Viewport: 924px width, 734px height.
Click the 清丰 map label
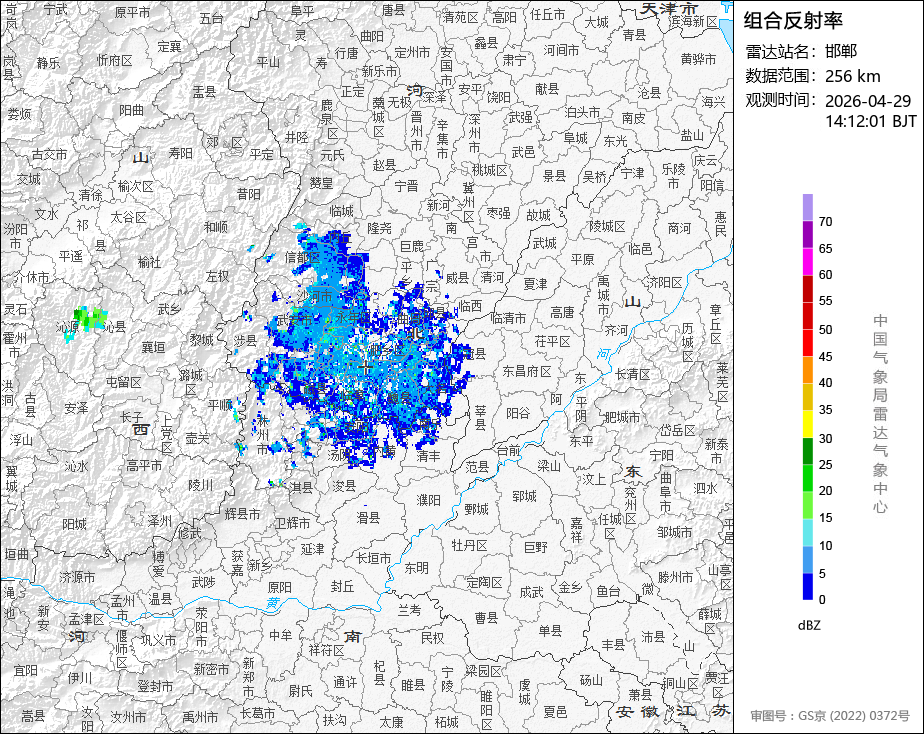tap(428, 456)
